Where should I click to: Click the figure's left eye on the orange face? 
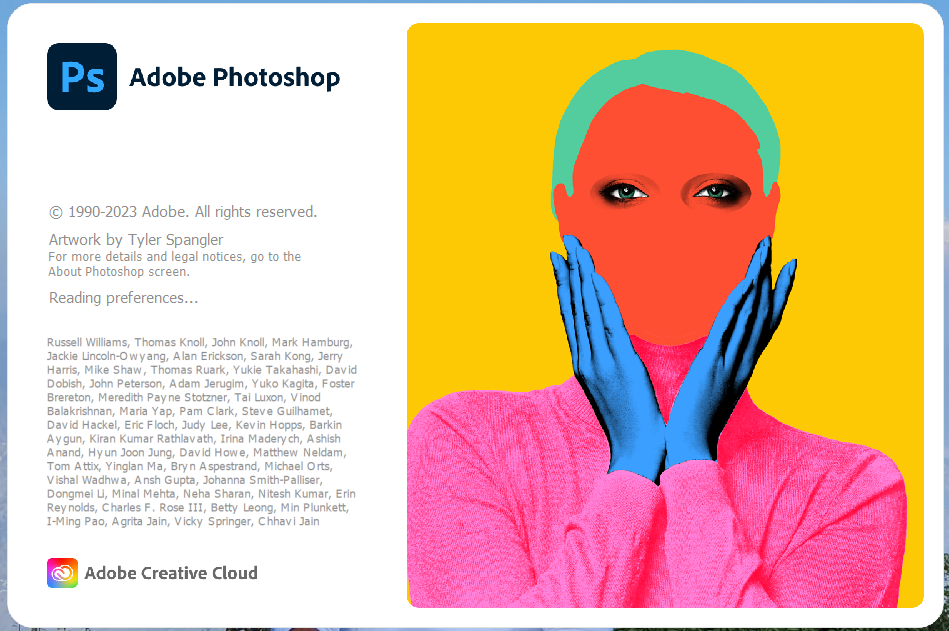pos(623,192)
